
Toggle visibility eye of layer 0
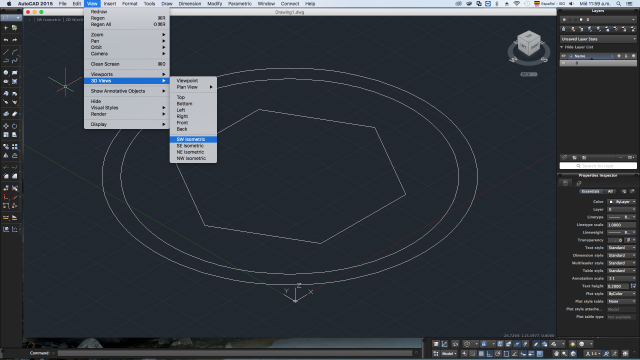564,63
